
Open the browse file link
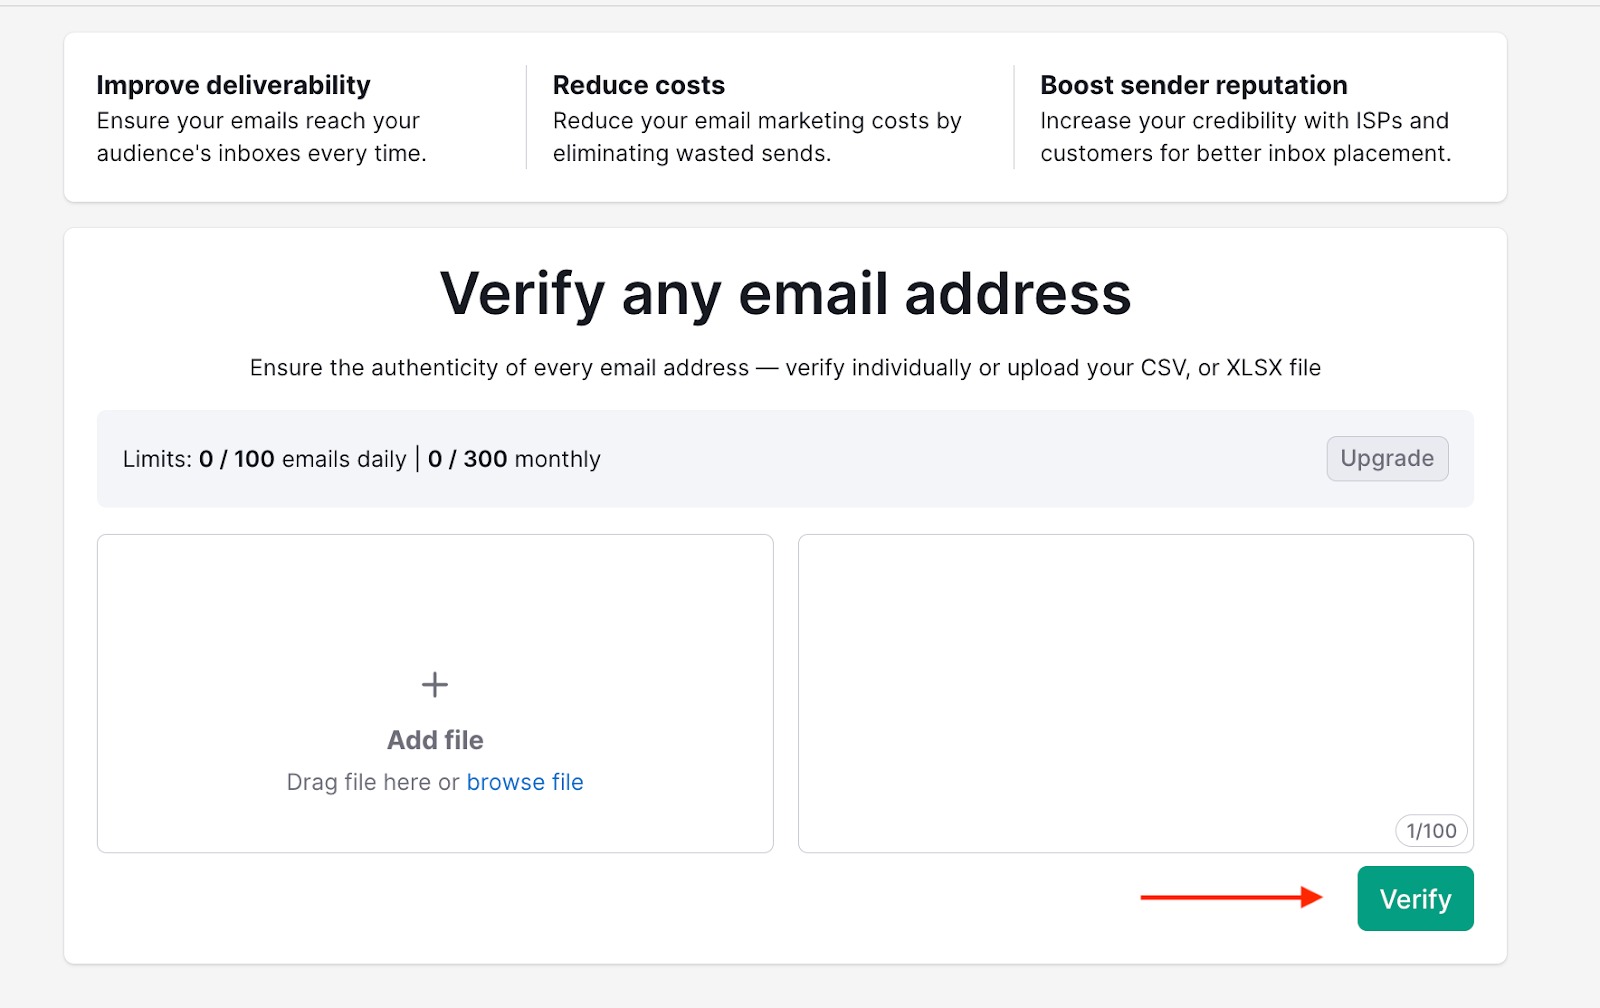coord(524,782)
